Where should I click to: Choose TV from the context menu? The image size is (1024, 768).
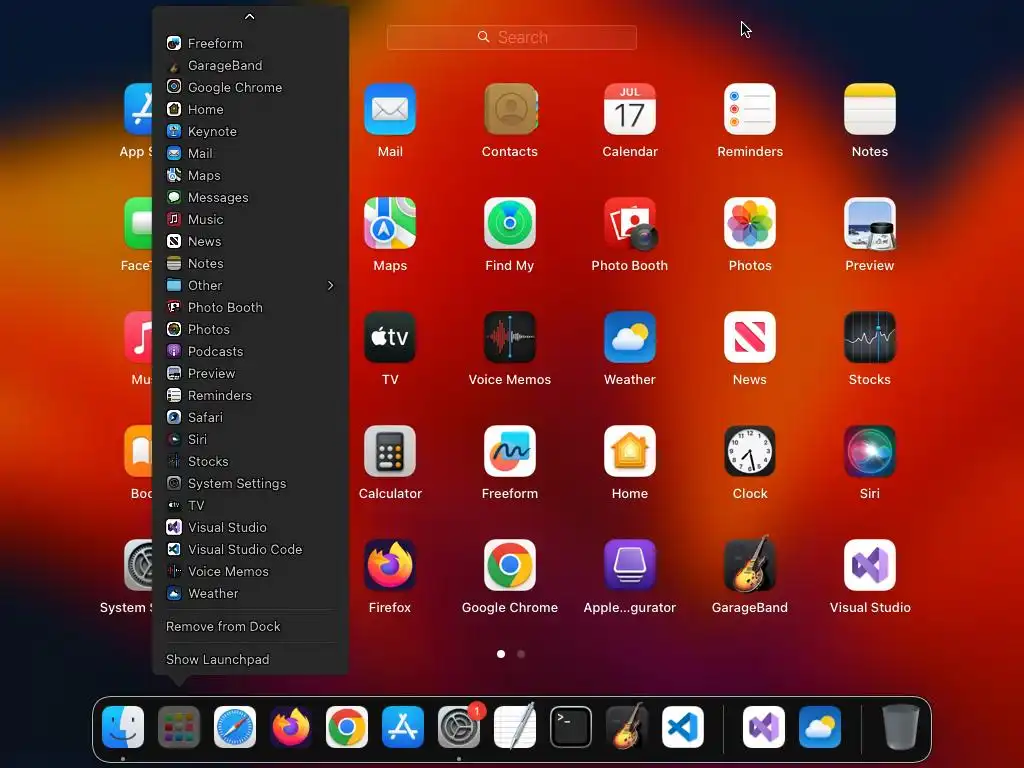[x=250, y=505]
